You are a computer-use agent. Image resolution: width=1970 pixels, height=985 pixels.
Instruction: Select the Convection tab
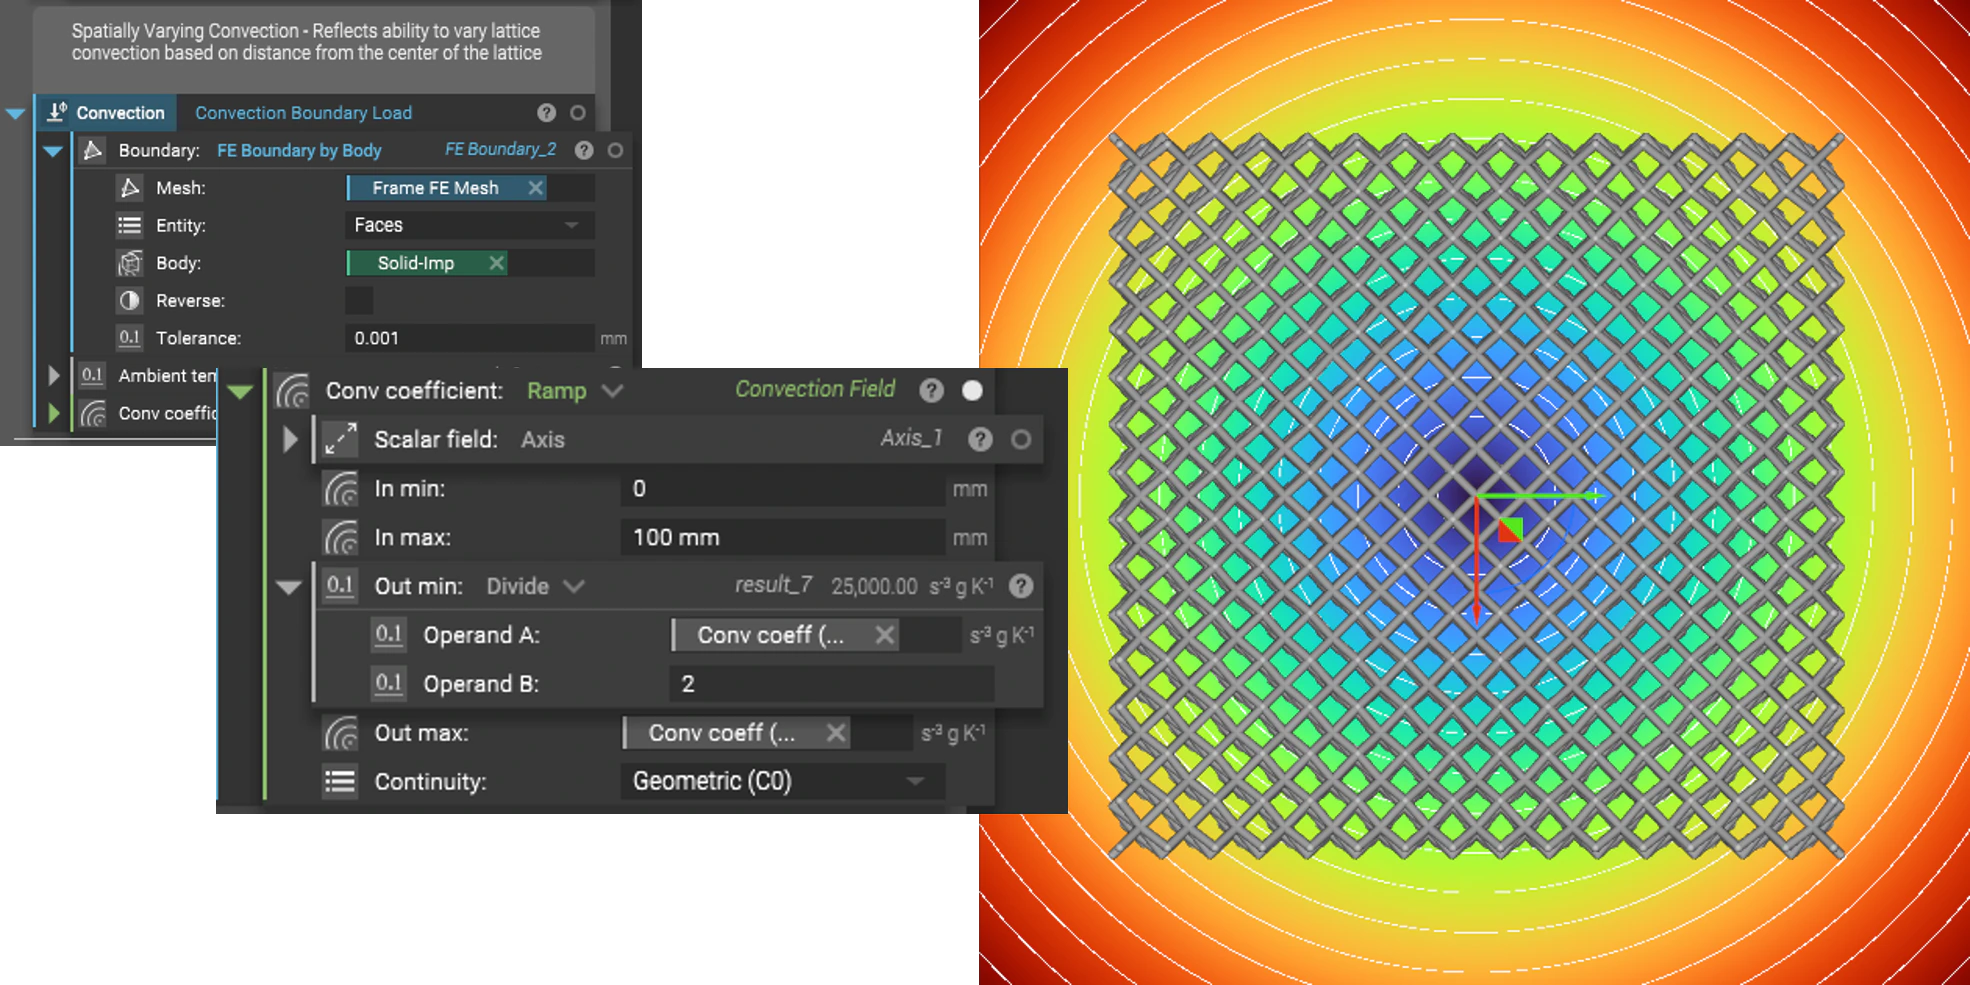[x=118, y=112]
